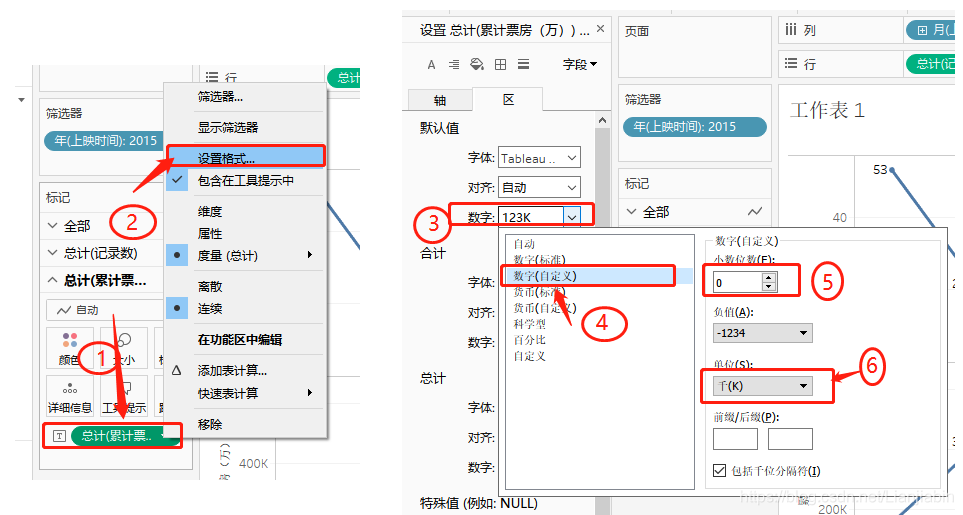The height and width of the screenshot is (515, 963).
Task: Toggle 包含在工具提示中 checked option
Action: 245,180
